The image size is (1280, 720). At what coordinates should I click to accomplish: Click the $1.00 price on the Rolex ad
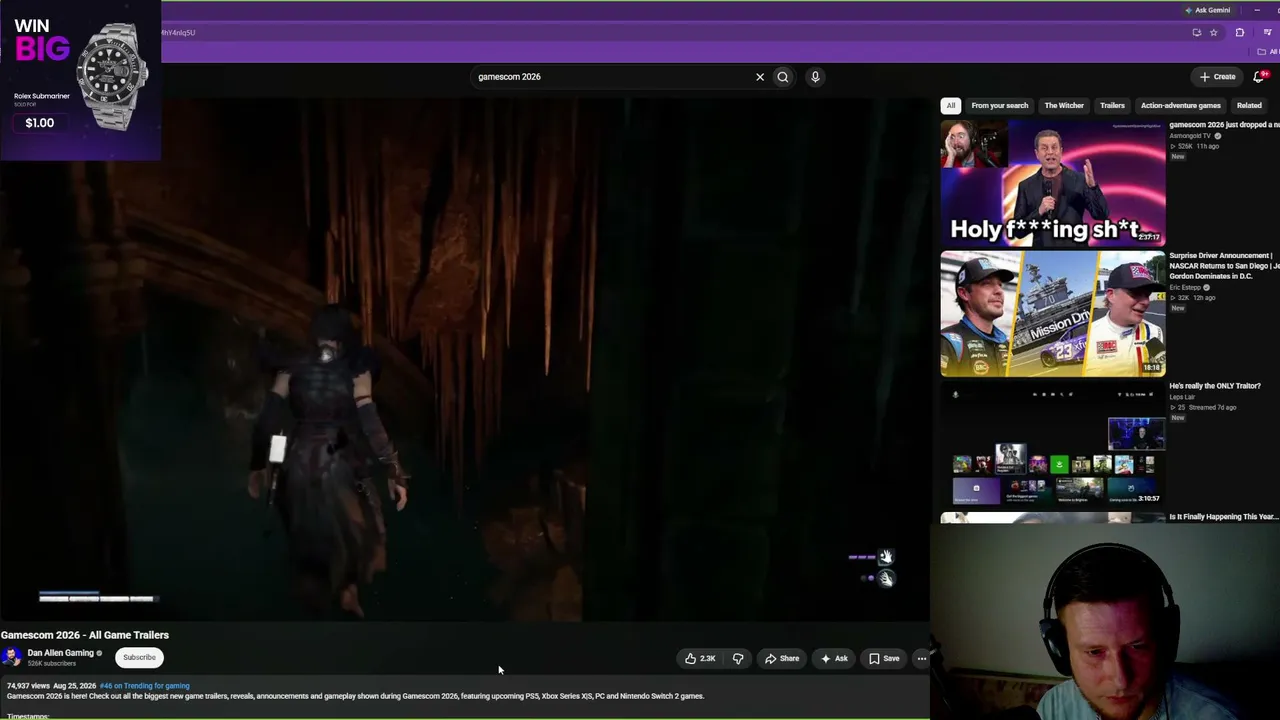(x=40, y=123)
